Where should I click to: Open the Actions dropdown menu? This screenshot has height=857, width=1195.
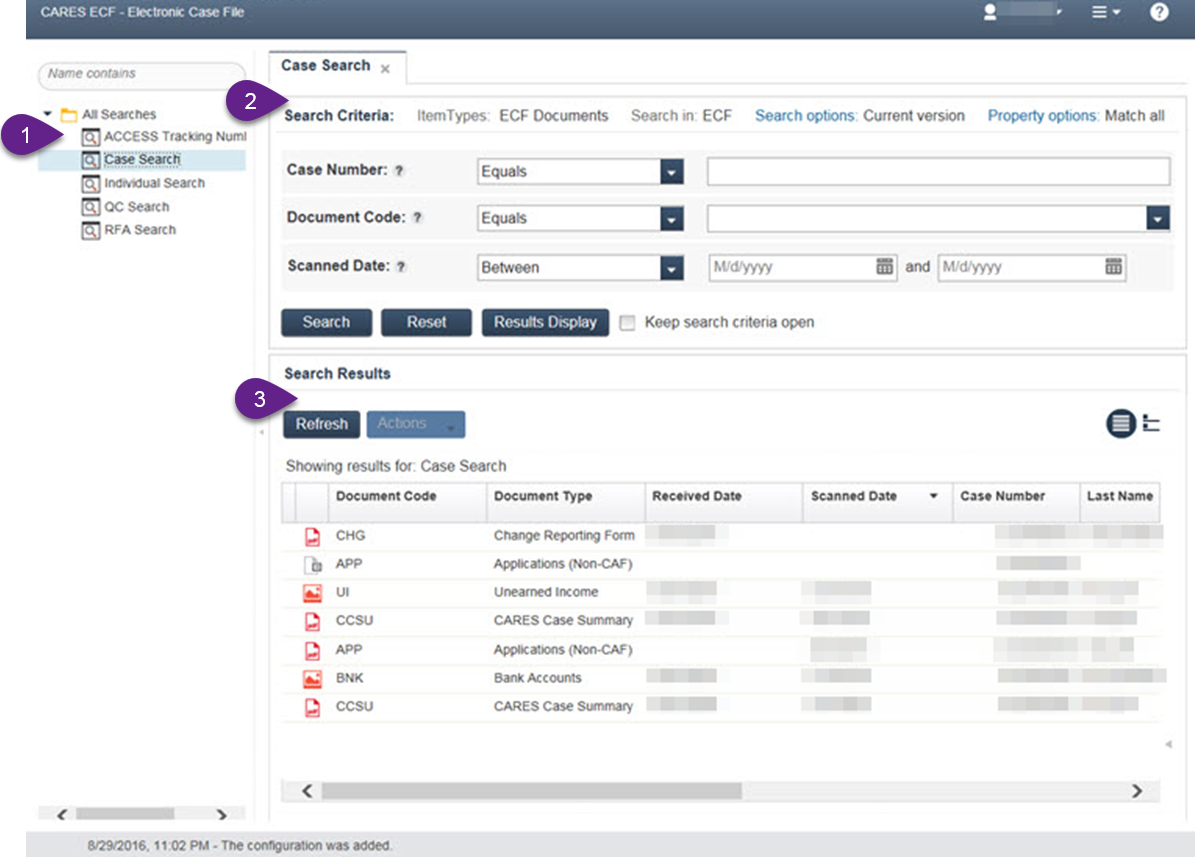coord(415,424)
